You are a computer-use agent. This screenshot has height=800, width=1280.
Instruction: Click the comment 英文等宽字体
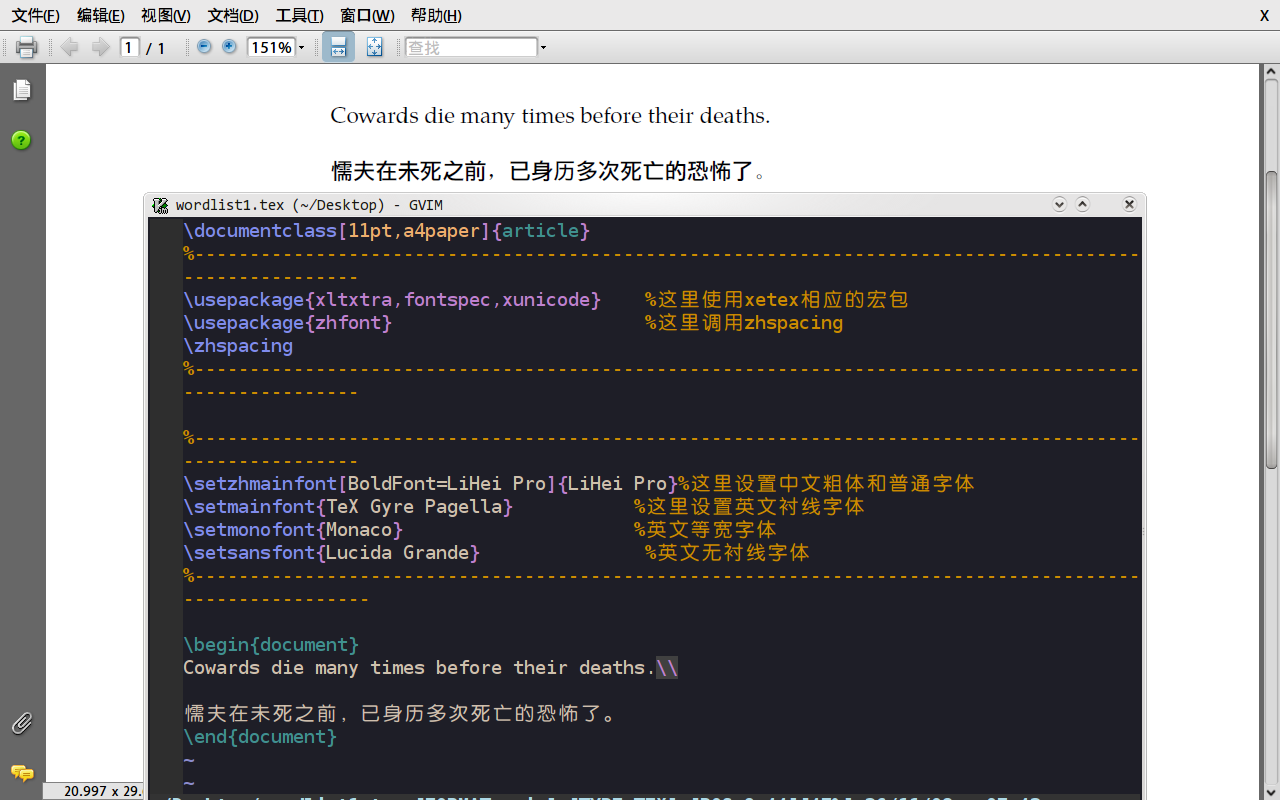click(x=705, y=530)
